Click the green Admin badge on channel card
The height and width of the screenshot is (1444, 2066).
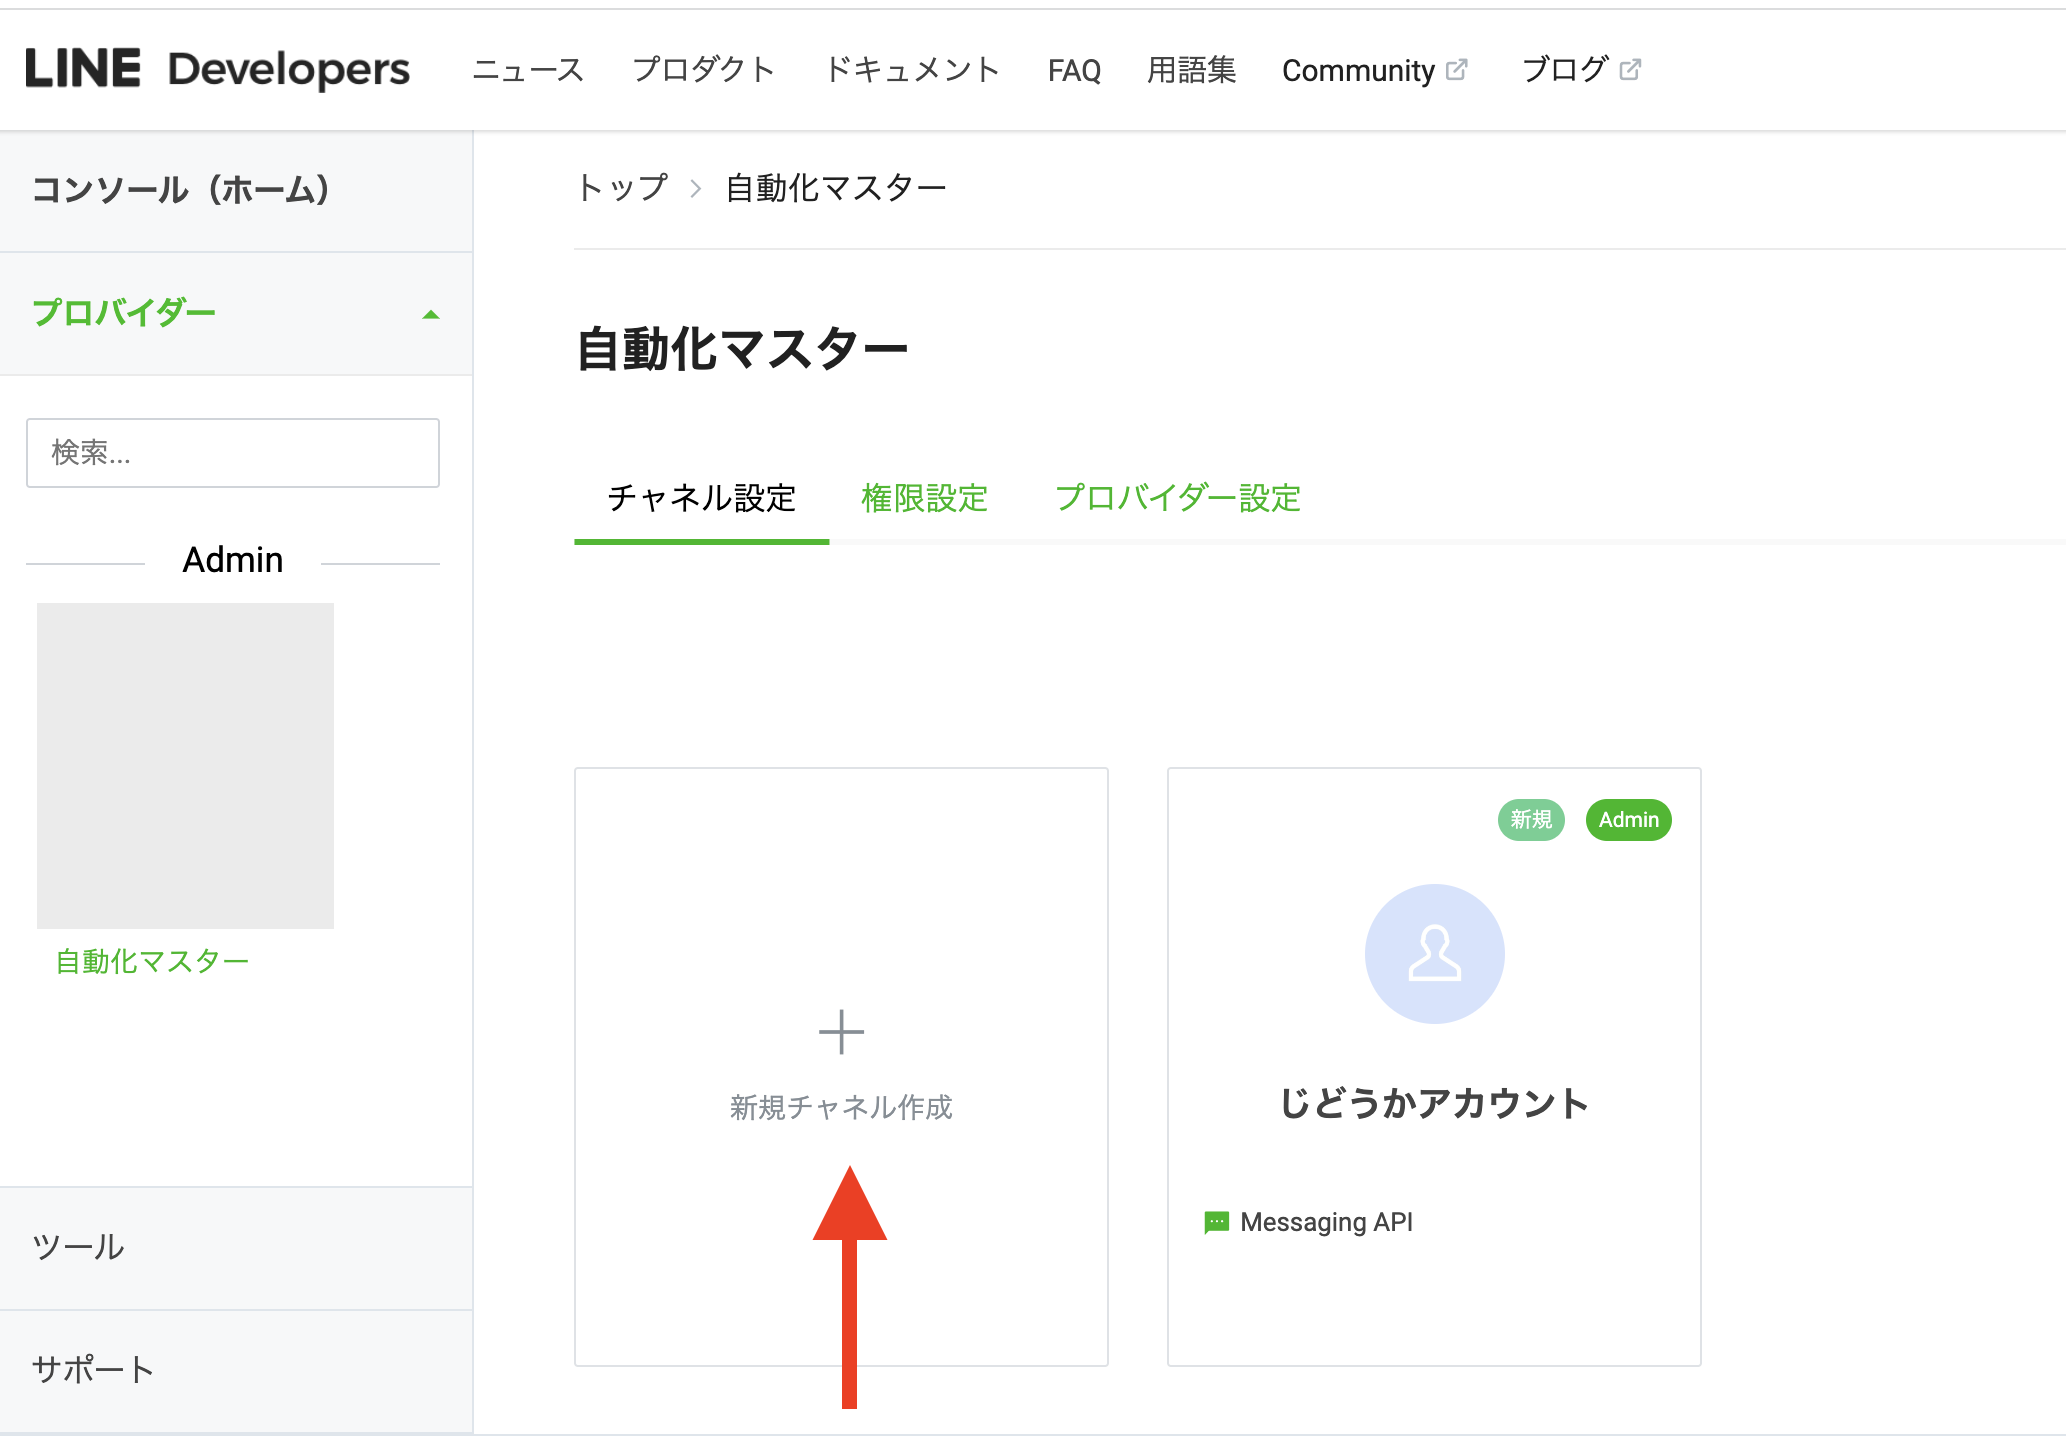tap(1628, 820)
